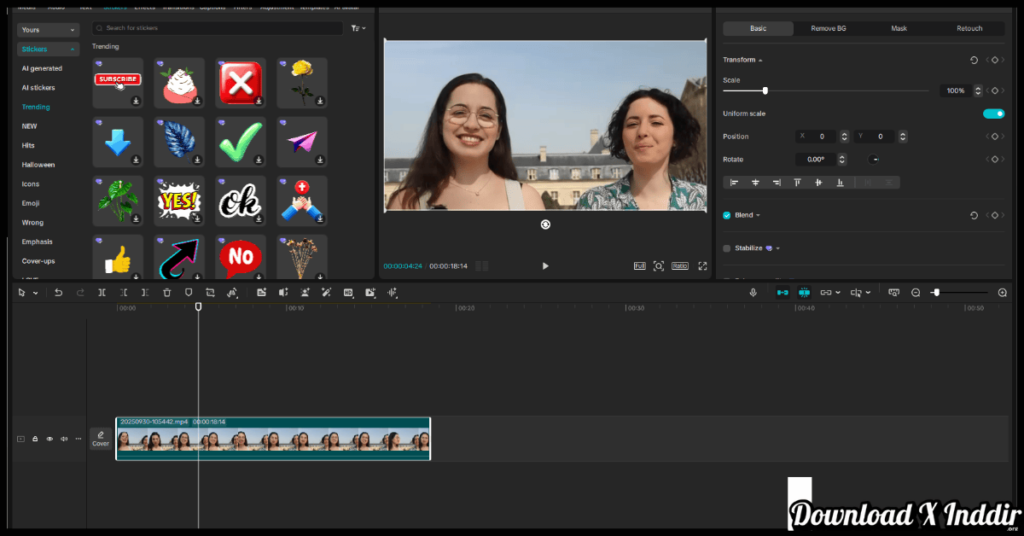Click the align bottom icon
Image resolution: width=1024 pixels, height=536 pixels.
(840, 183)
